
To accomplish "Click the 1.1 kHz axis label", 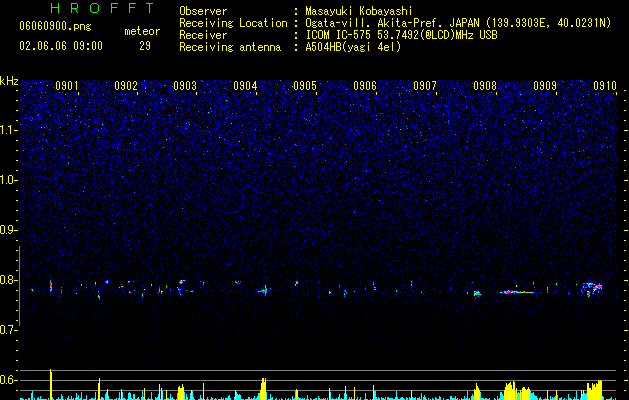I will [9, 130].
